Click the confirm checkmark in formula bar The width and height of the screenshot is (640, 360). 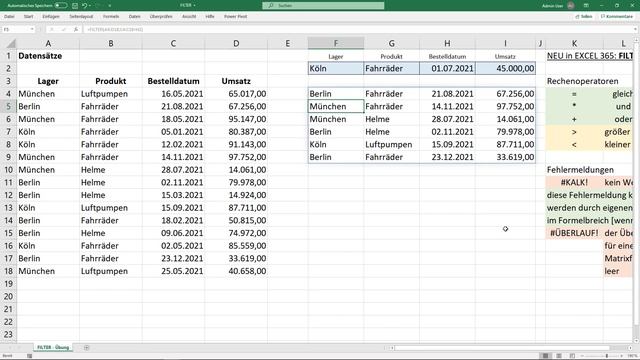click(x=64, y=29)
